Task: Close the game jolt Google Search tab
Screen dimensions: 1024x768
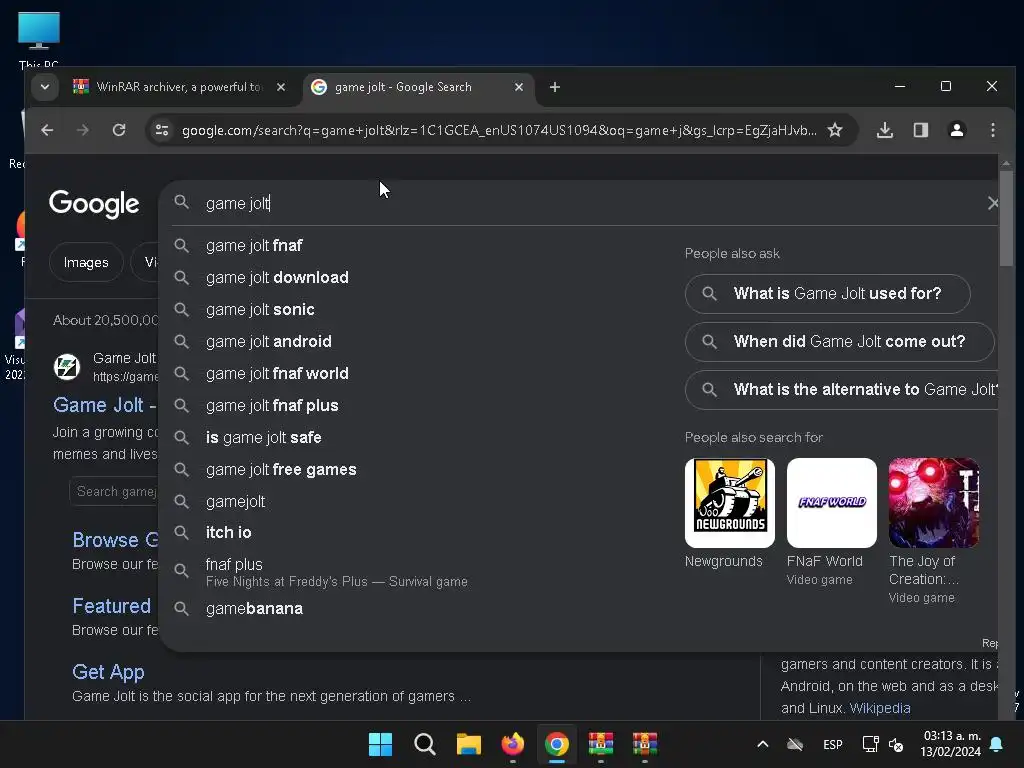Action: coord(519,87)
